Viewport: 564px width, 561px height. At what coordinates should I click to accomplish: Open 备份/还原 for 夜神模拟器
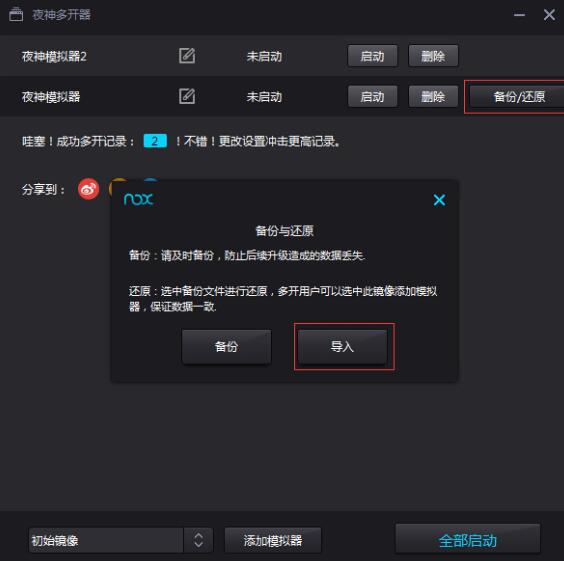pyautogui.click(x=517, y=97)
